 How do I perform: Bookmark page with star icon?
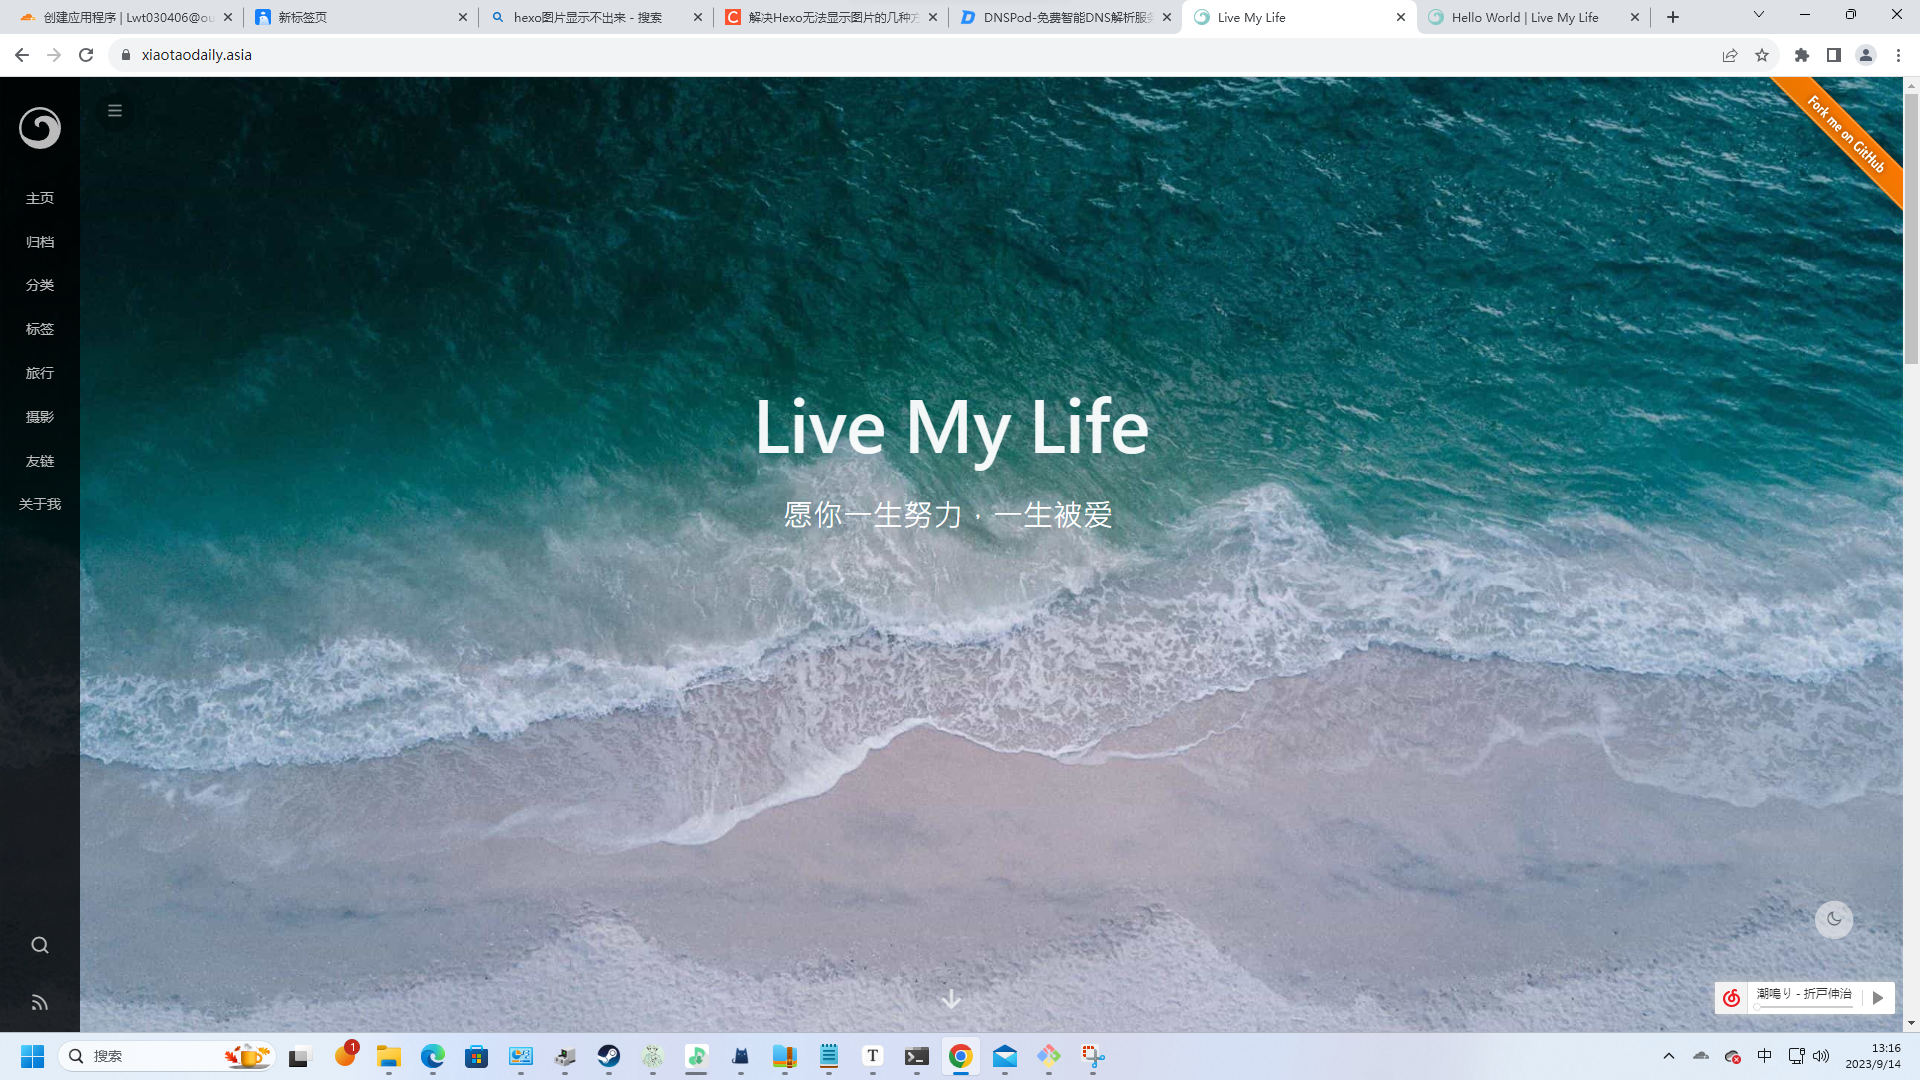pos(1762,55)
